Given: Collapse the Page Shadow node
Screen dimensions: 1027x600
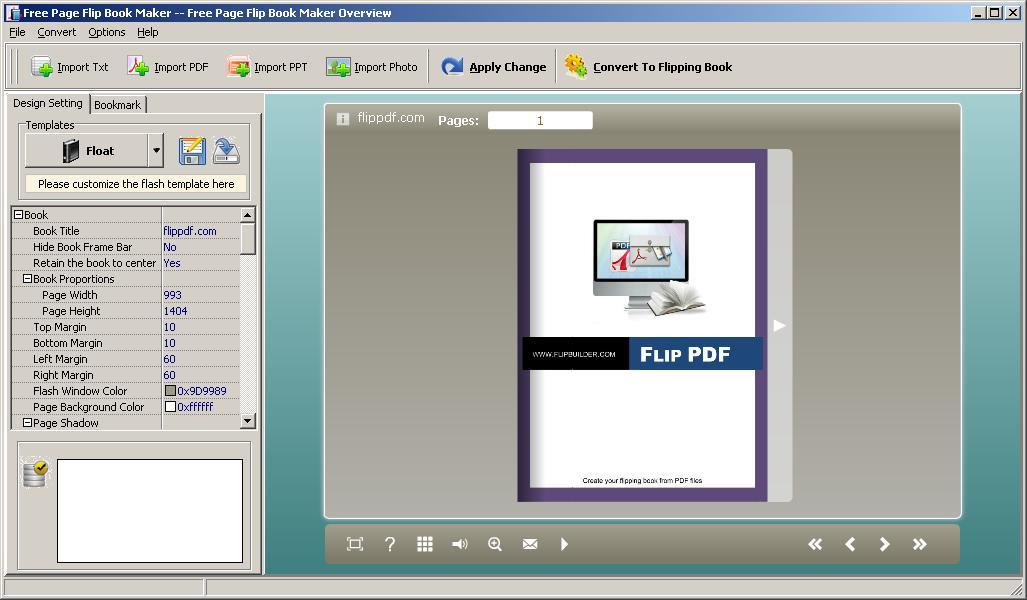Looking at the screenshot, I should point(28,423).
